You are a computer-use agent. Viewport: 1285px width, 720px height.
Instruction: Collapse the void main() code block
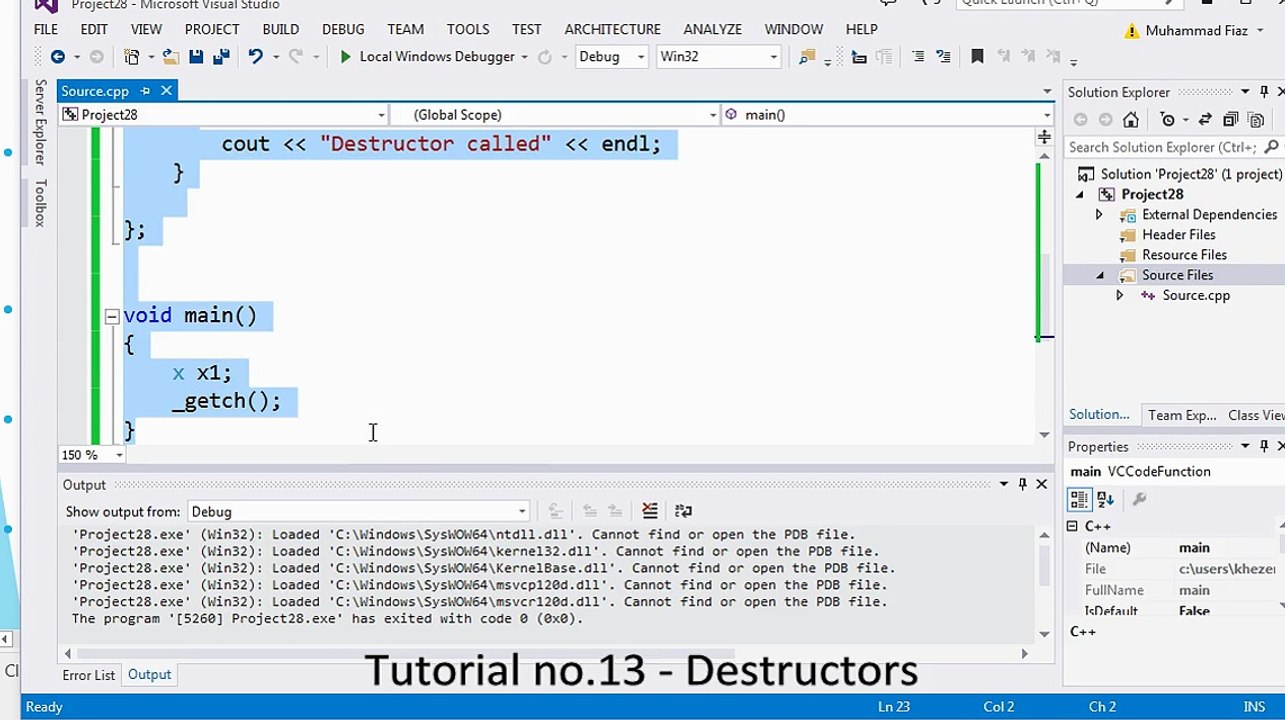[x=112, y=316]
